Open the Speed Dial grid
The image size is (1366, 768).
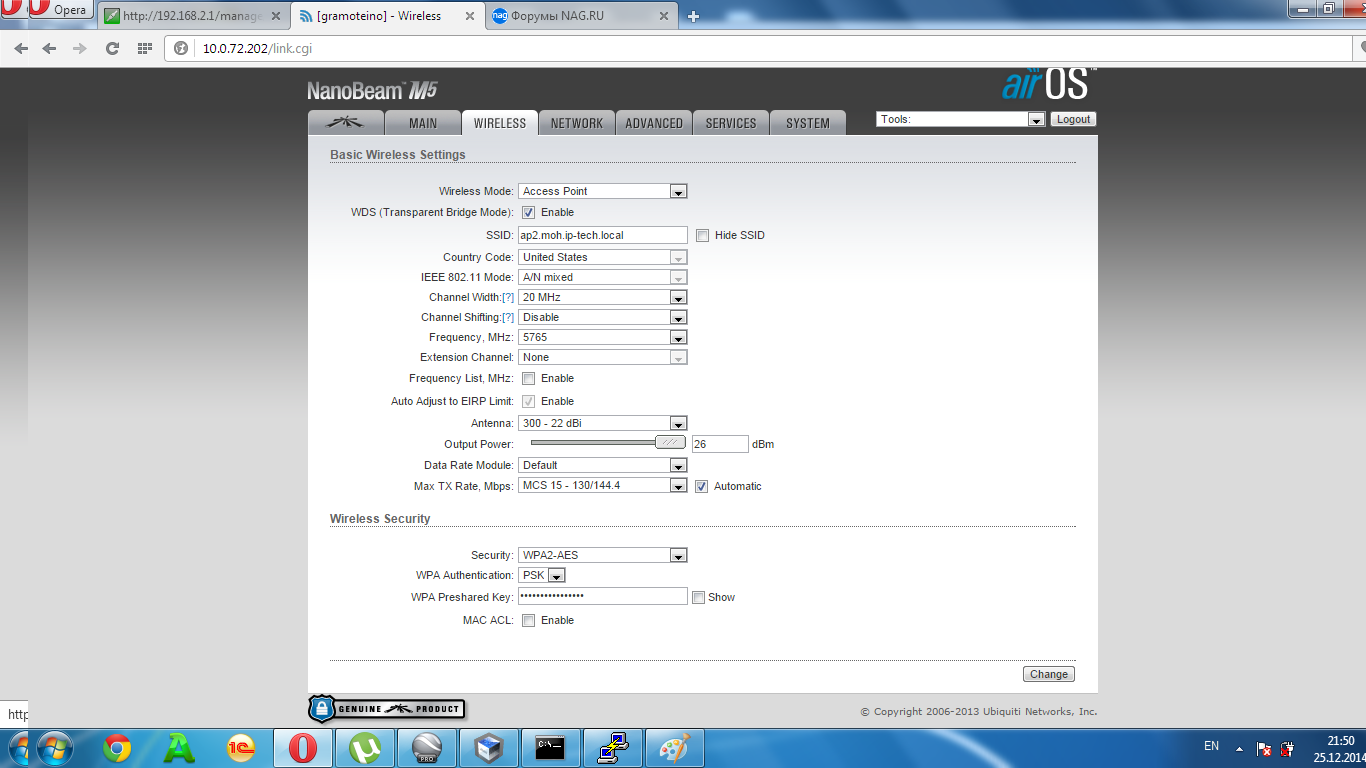(145, 48)
